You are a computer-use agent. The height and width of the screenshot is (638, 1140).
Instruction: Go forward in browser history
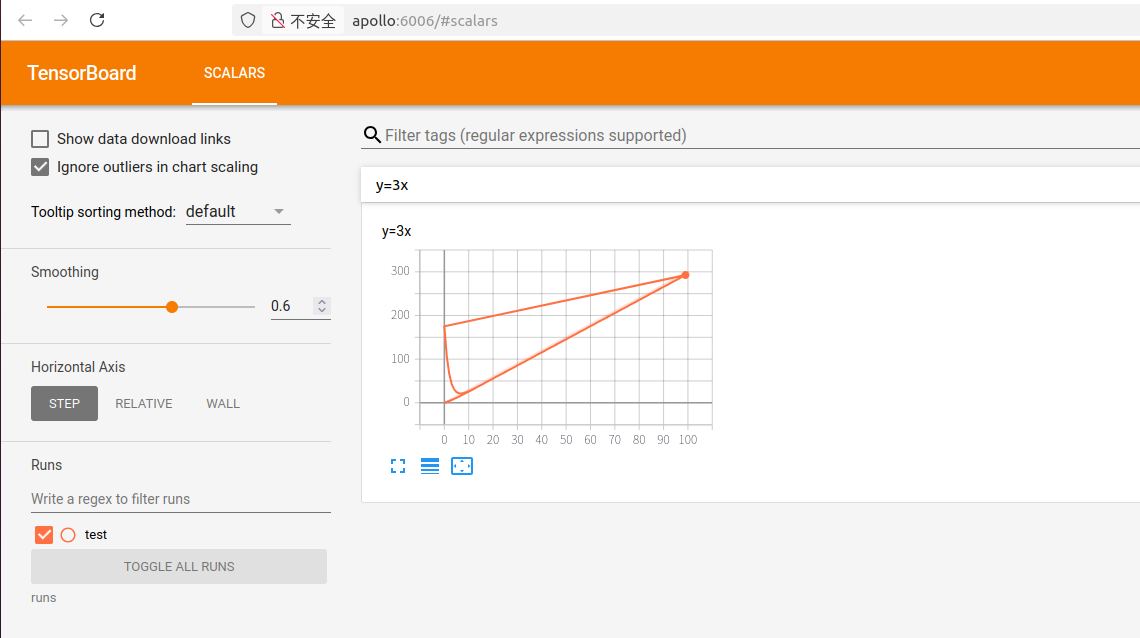point(61,20)
